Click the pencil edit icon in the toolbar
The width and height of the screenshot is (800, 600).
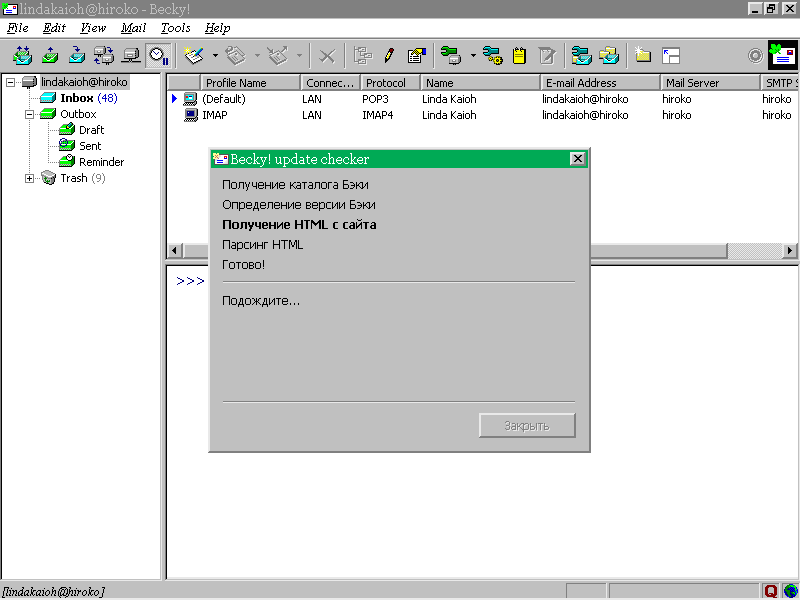click(x=389, y=55)
